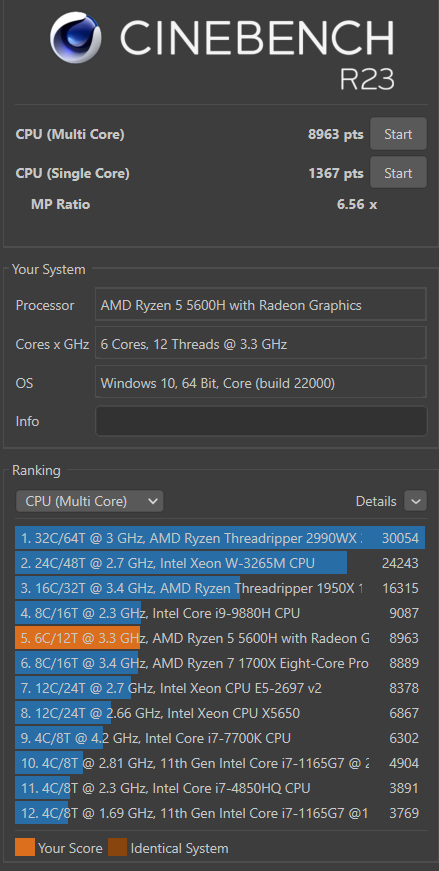
Task: Select highlighted row 5 Ryzen 5 5600H
Action: 220,638
